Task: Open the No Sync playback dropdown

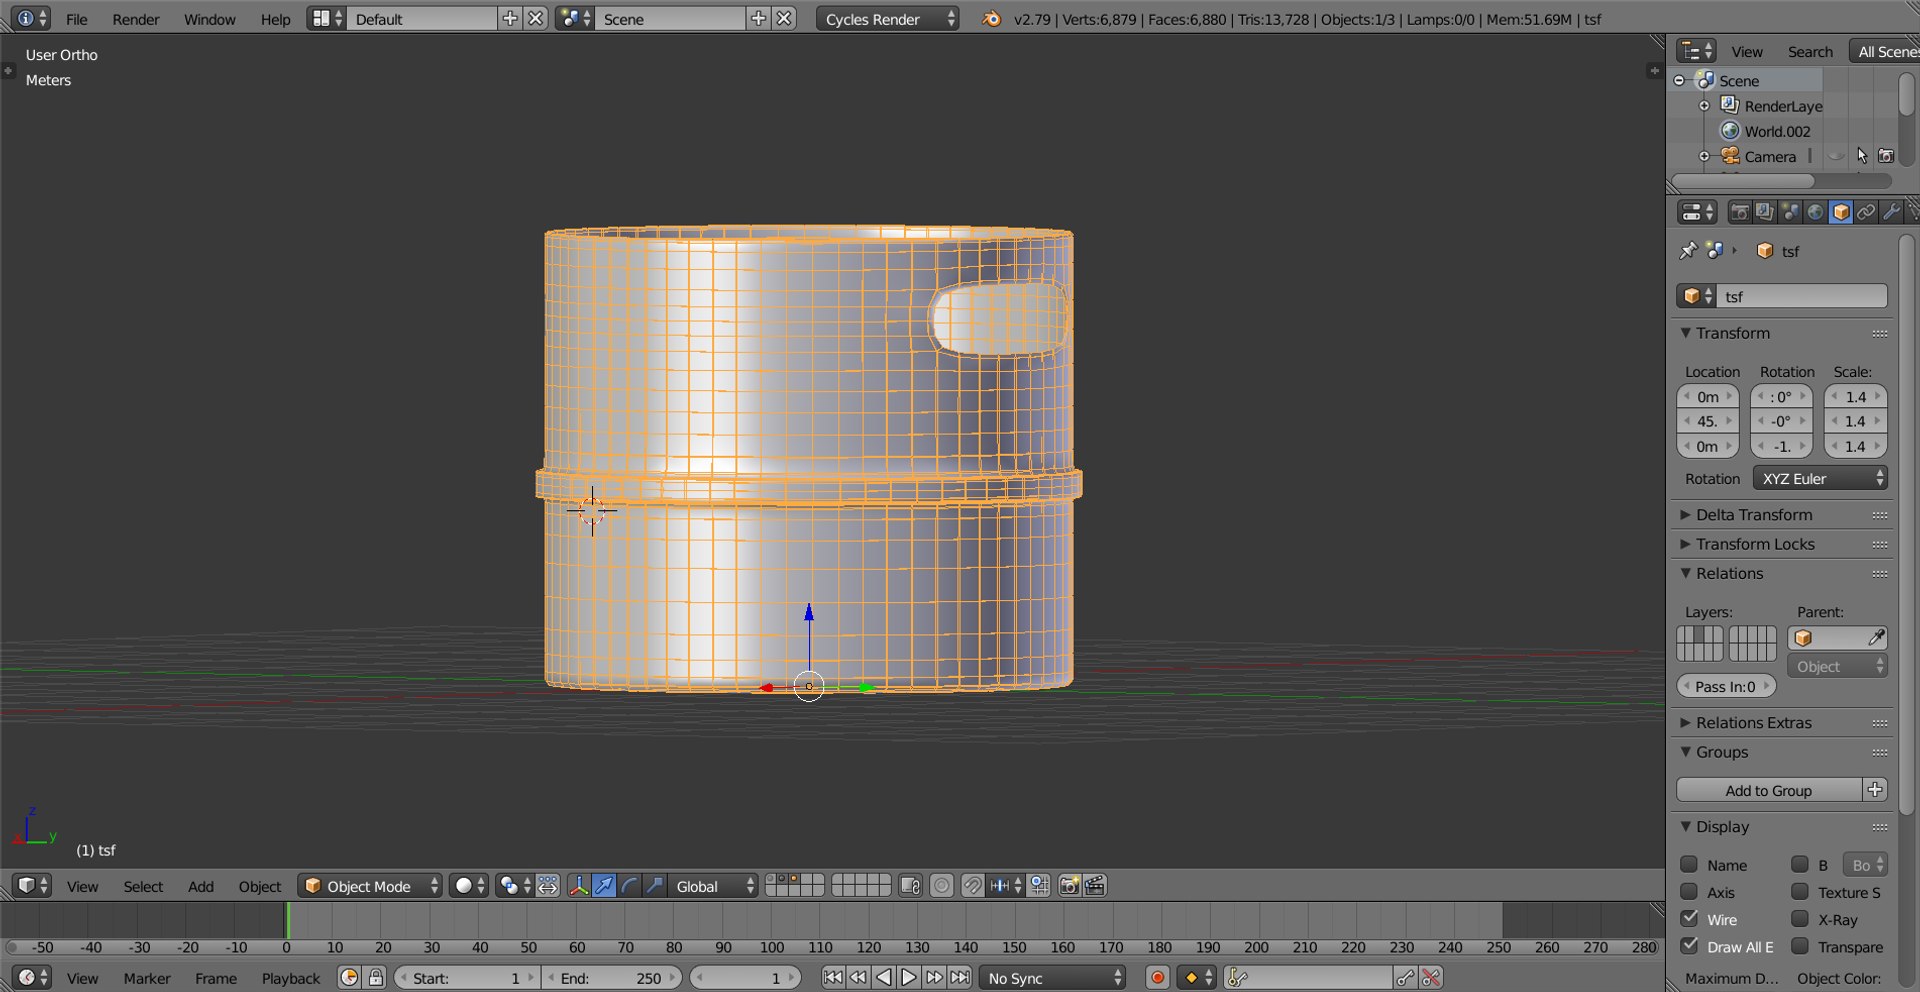Action: pos(1053,978)
